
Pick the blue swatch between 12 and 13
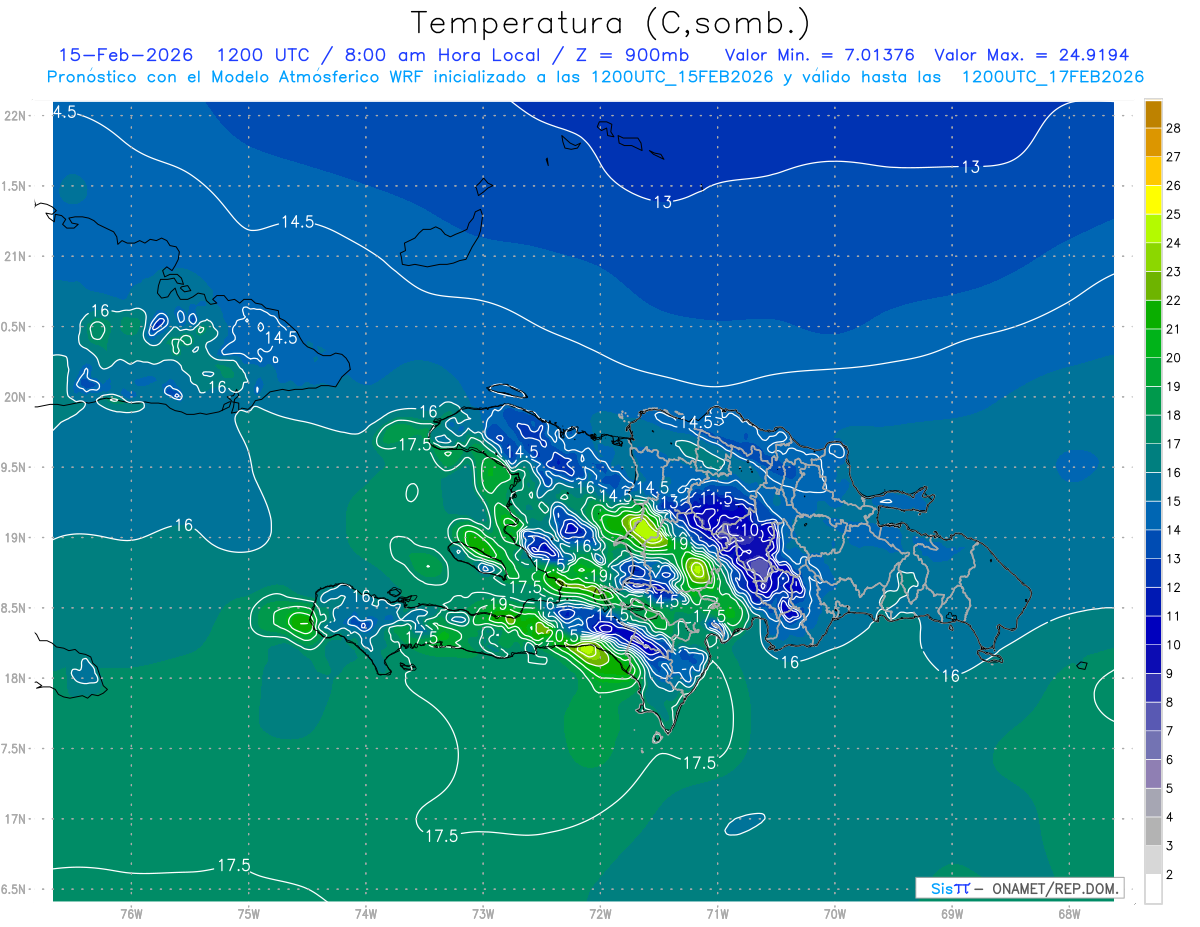coord(1154,573)
